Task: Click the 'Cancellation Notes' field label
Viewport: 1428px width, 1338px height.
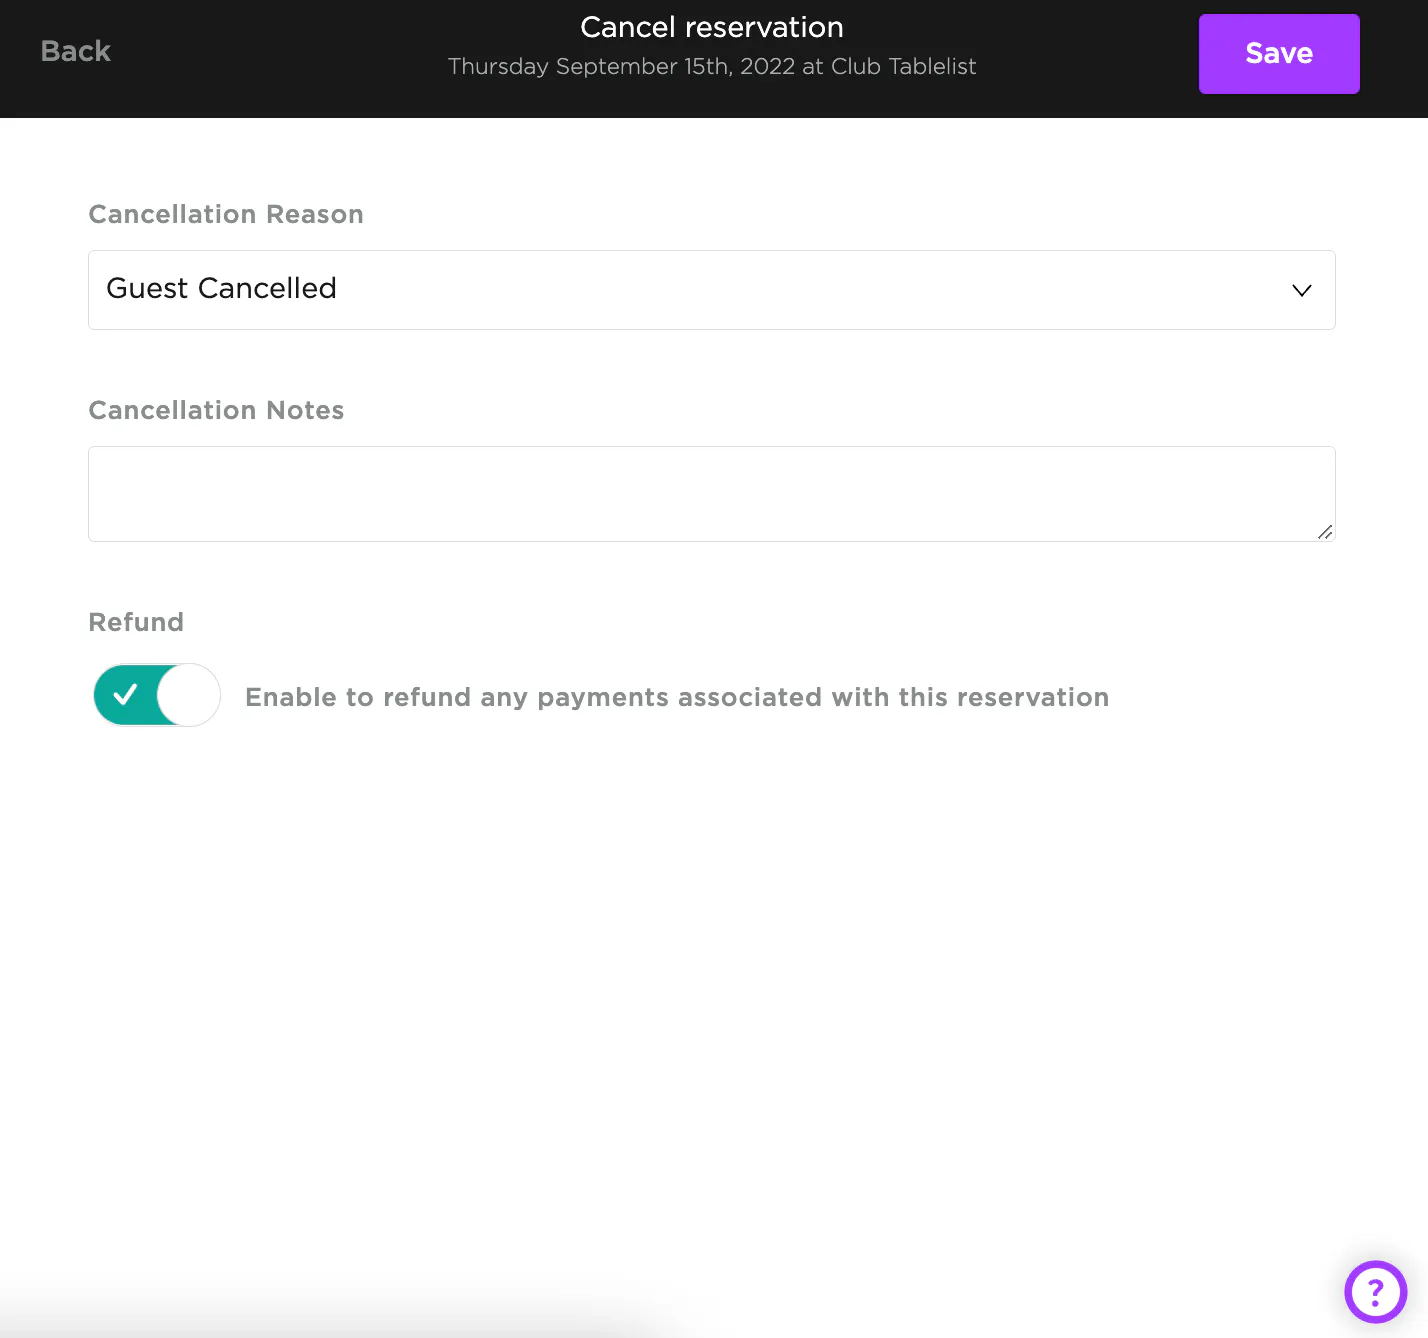Action: coord(216,410)
